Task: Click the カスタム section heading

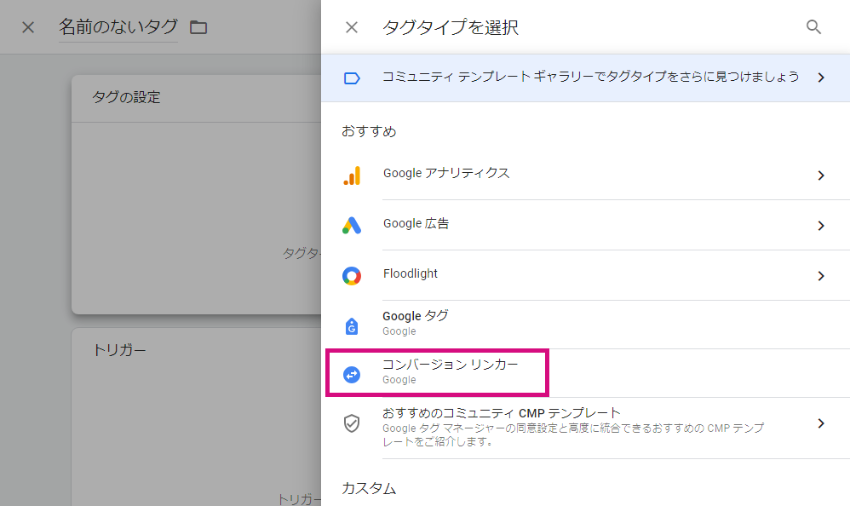Action: pos(369,488)
